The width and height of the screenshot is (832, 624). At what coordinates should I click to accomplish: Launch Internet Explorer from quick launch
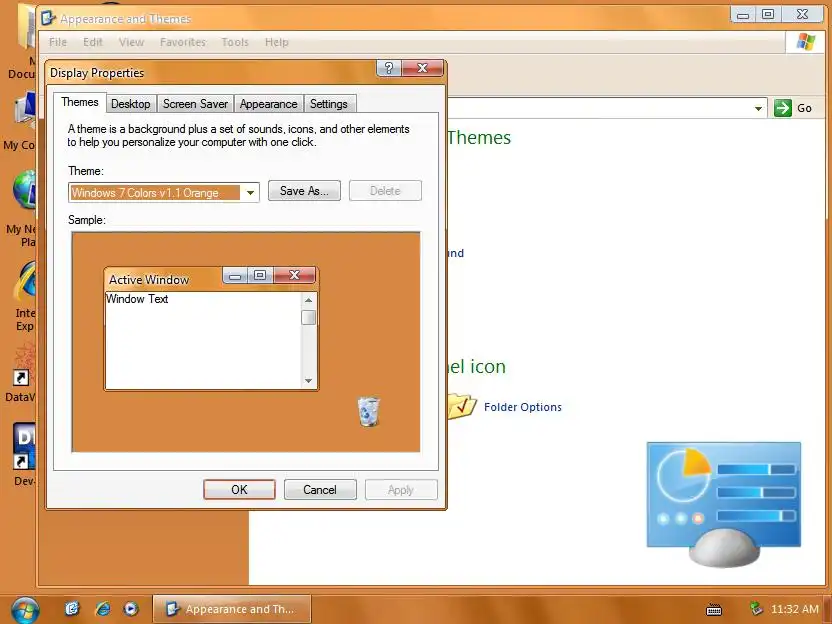point(102,609)
